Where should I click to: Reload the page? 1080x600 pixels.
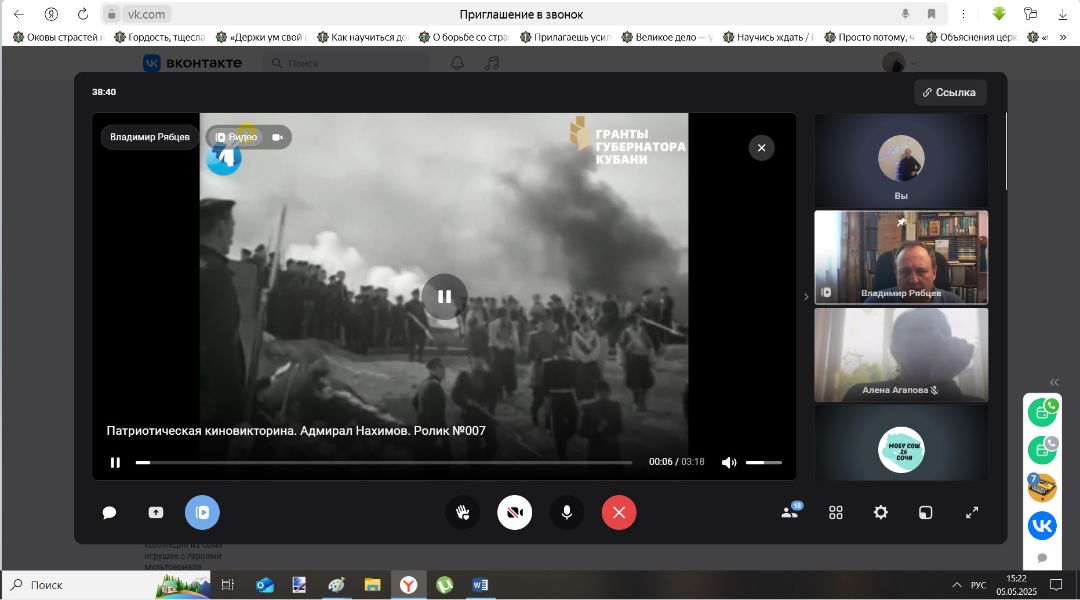pyautogui.click(x=83, y=14)
